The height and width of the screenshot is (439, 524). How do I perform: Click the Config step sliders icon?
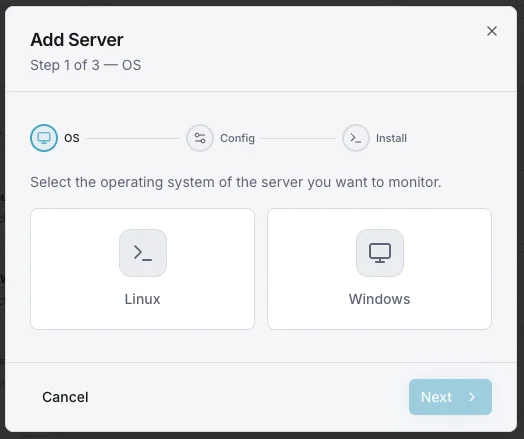tap(200, 138)
